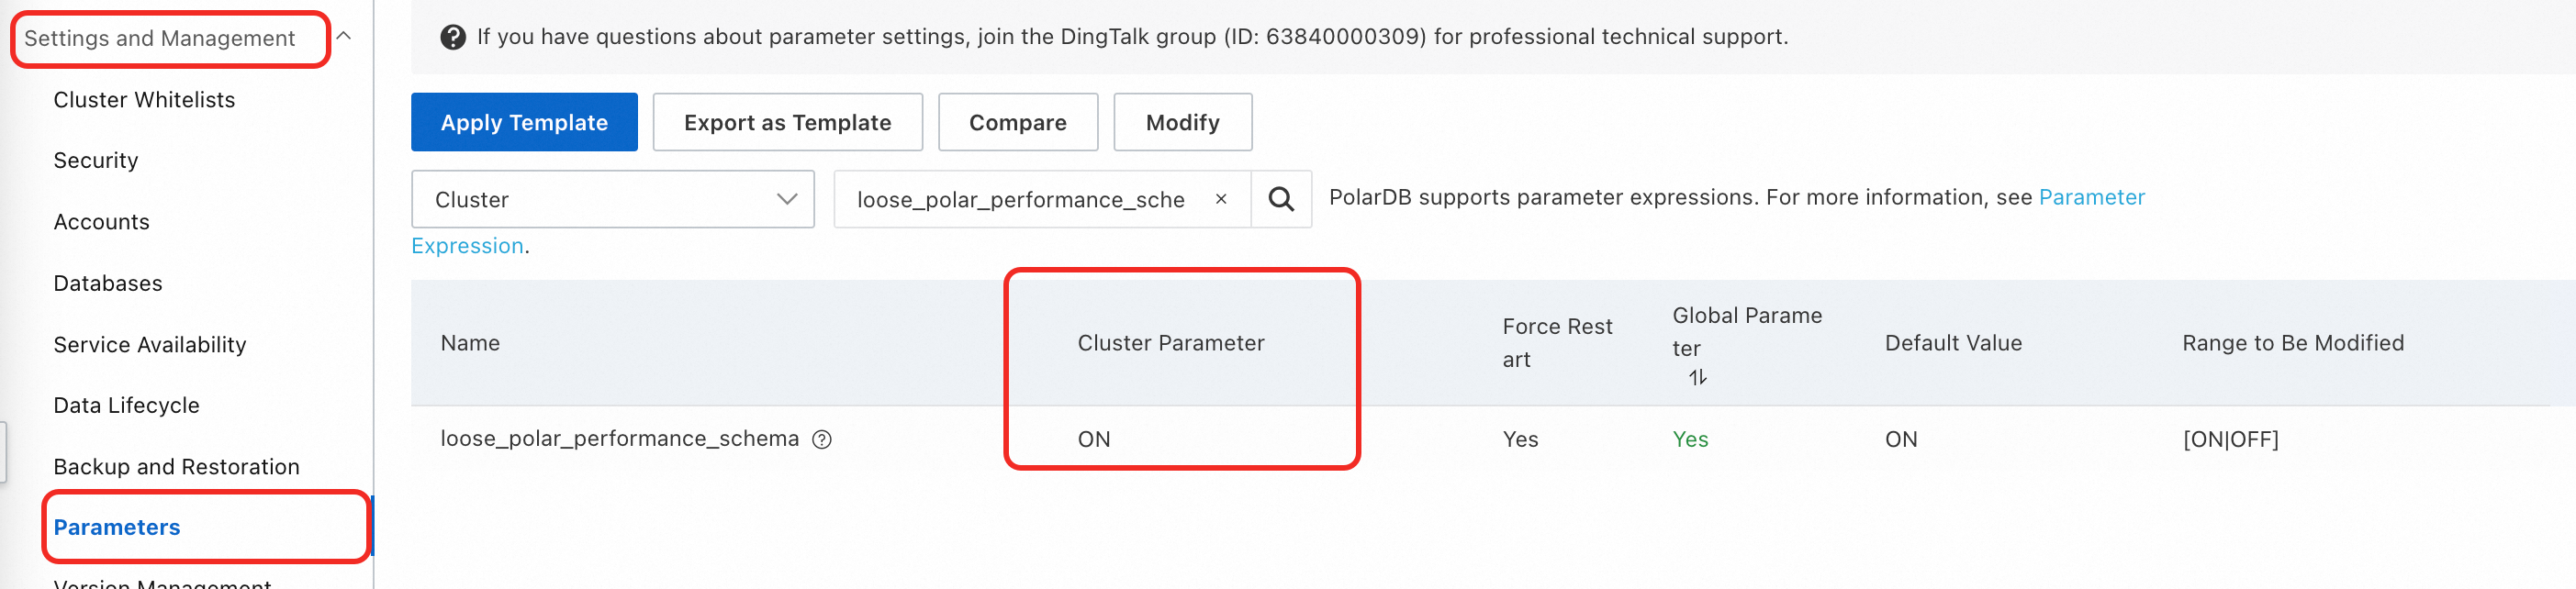This screenshot has width=2576, height=589.
Task: Click help icon next to loose_polar_performance_schema
Action: click(x=821, y=439)
